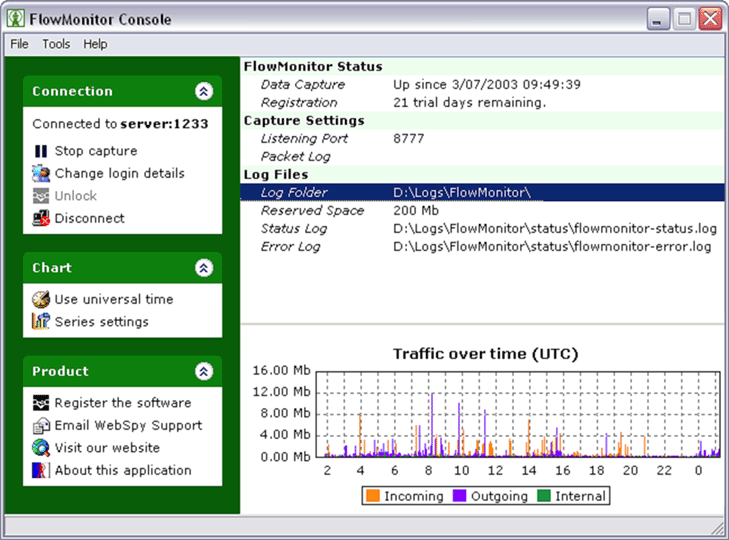This screenshot has width=729, height=540.
Task: Click the window resize grip corner
Action: point(718,527)
